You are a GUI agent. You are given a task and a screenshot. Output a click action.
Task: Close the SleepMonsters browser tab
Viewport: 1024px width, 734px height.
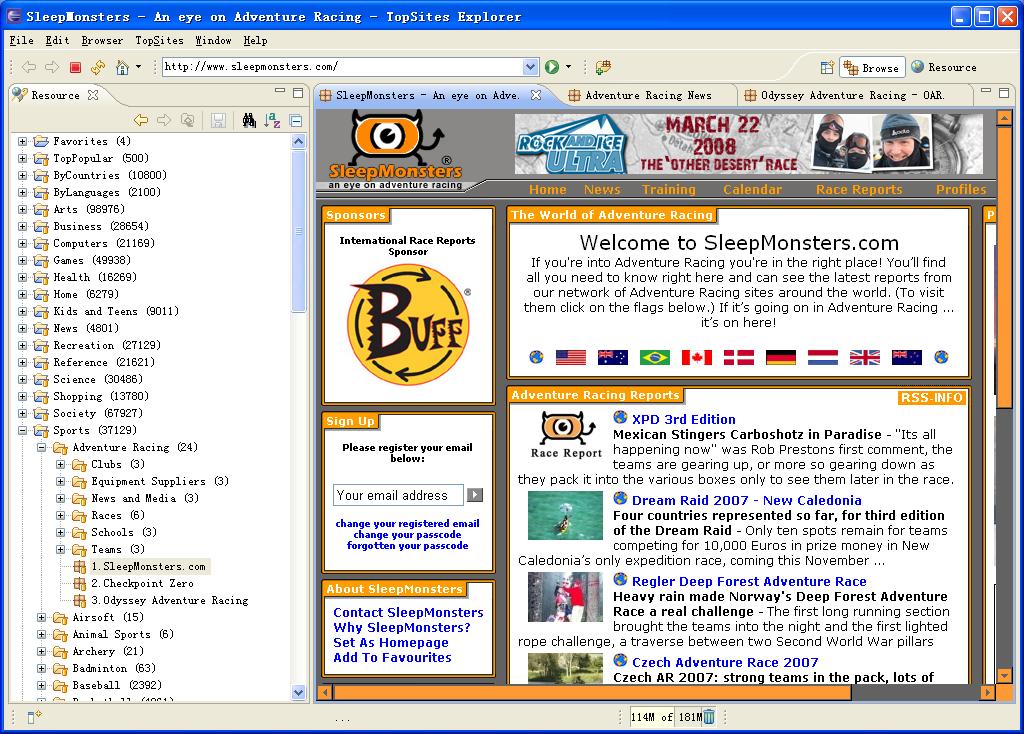536,95
